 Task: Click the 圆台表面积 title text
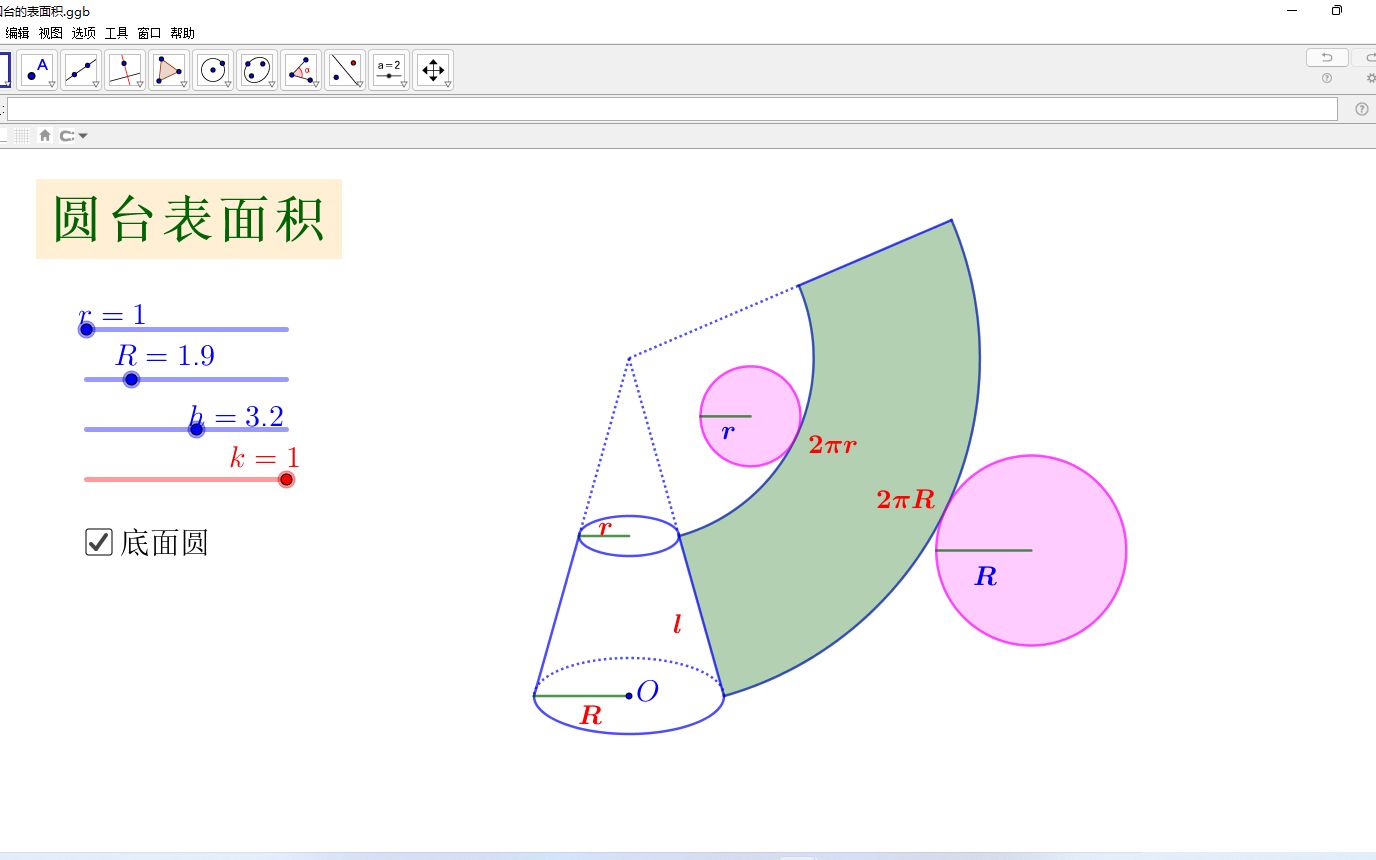point(189,219)
